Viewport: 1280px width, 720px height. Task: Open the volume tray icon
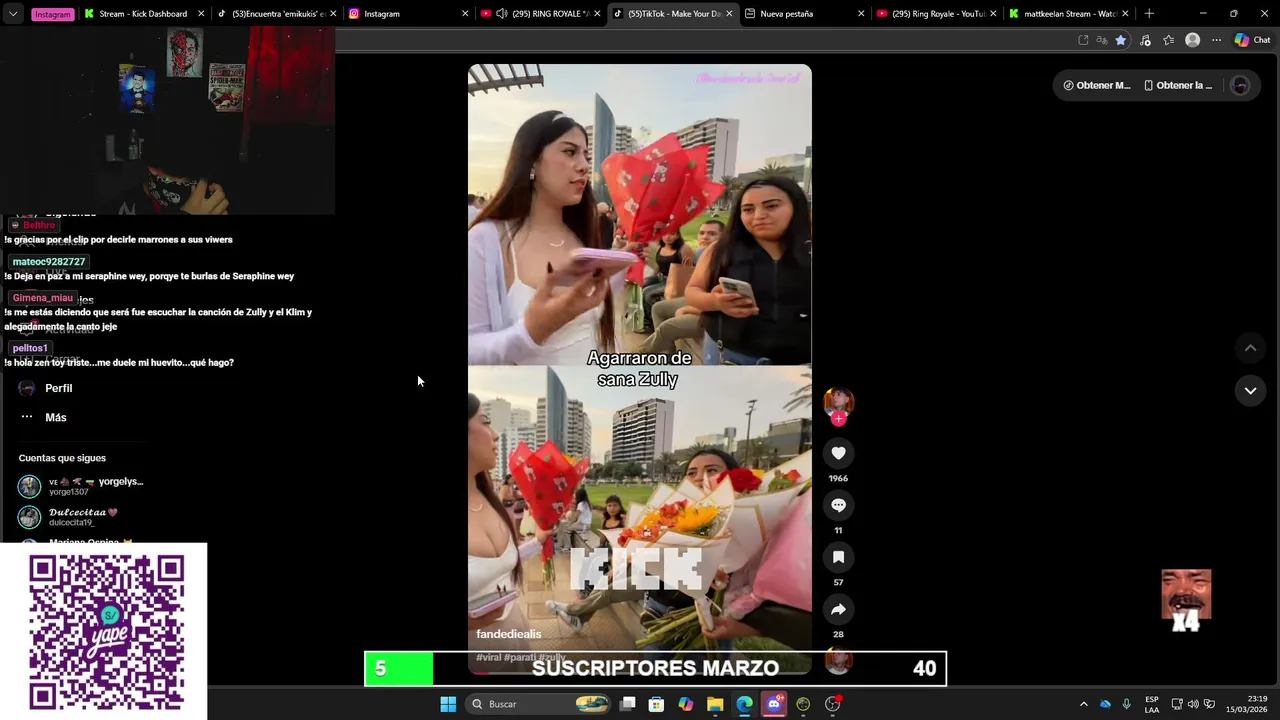click(x=1193, y=704)
